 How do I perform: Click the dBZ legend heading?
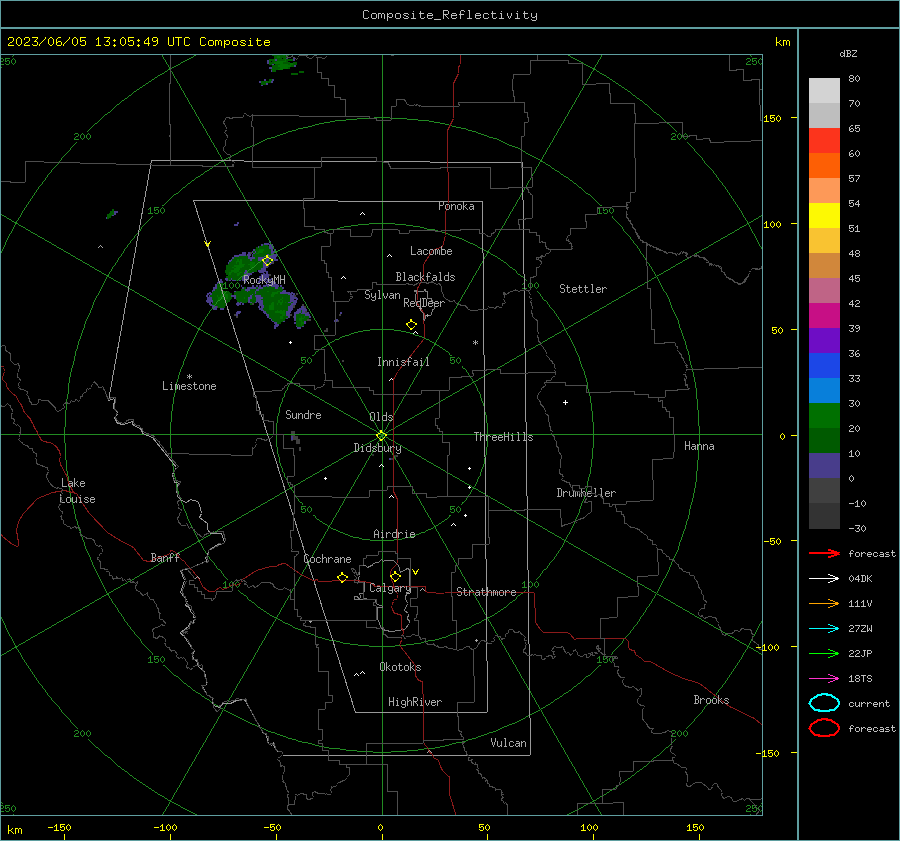tap(848, 54)
